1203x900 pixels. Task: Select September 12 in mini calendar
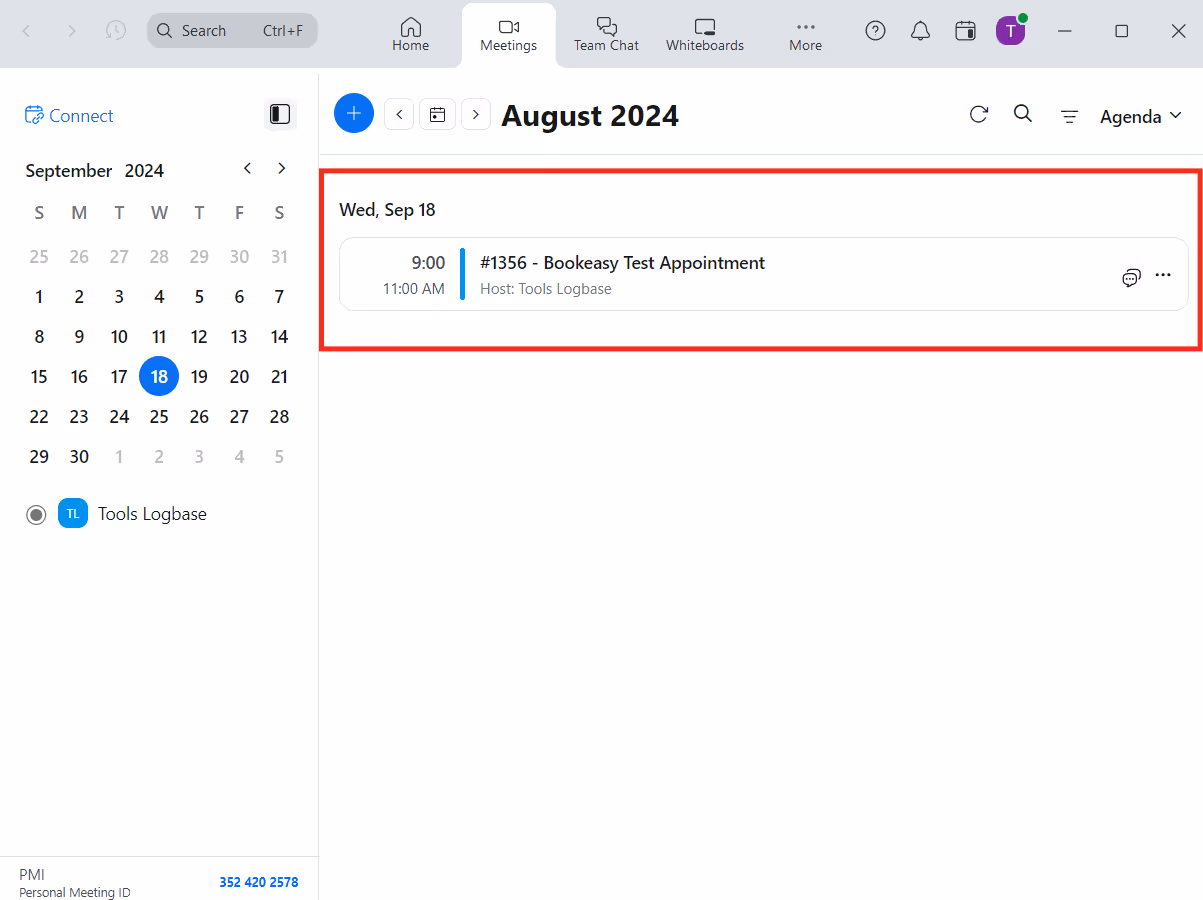click(x=199, y=337)
